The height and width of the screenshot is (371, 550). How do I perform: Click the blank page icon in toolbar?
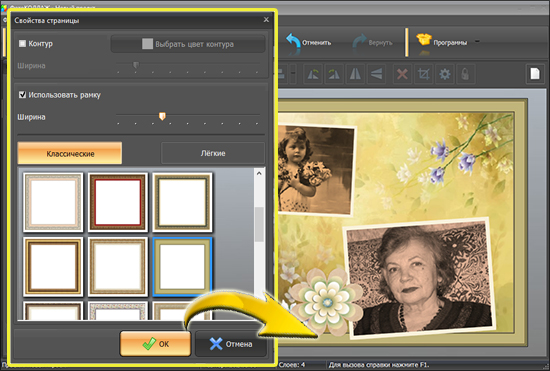(x=535, y=74)
